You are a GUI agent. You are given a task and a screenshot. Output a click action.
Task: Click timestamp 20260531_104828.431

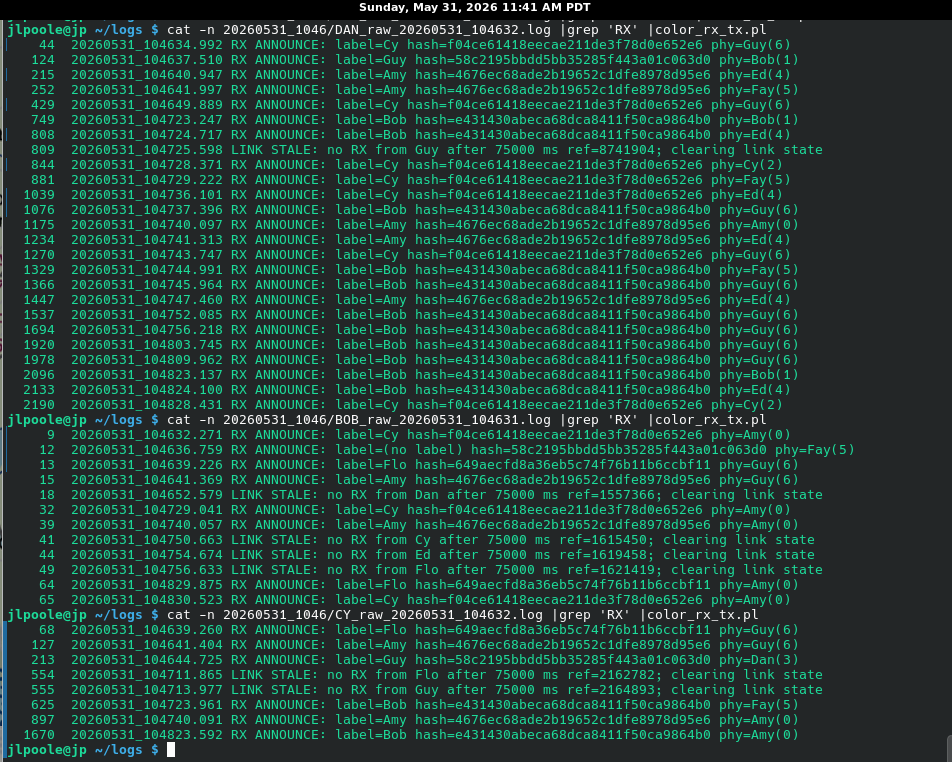tap(147, 405)
